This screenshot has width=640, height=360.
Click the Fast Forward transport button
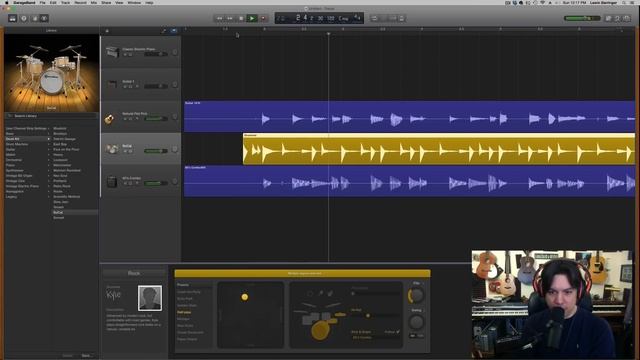pyautogui.click(x=230, y=18)
